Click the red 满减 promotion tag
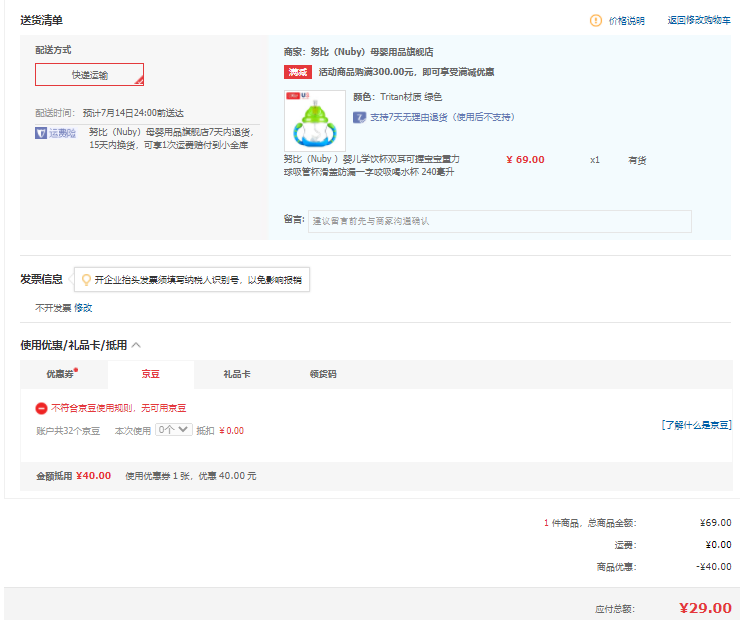Image resolution: width=740 pixels, height=620 pixels. (298, 72)
